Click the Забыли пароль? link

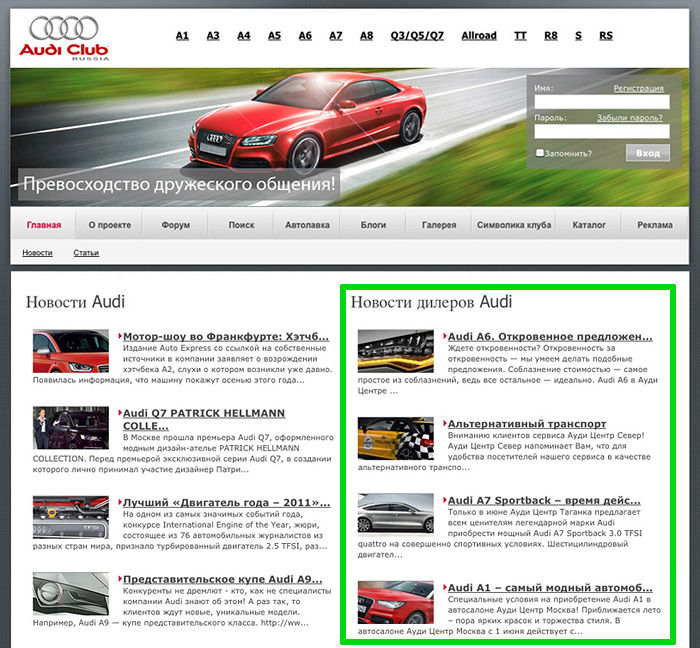click(630, 118)
